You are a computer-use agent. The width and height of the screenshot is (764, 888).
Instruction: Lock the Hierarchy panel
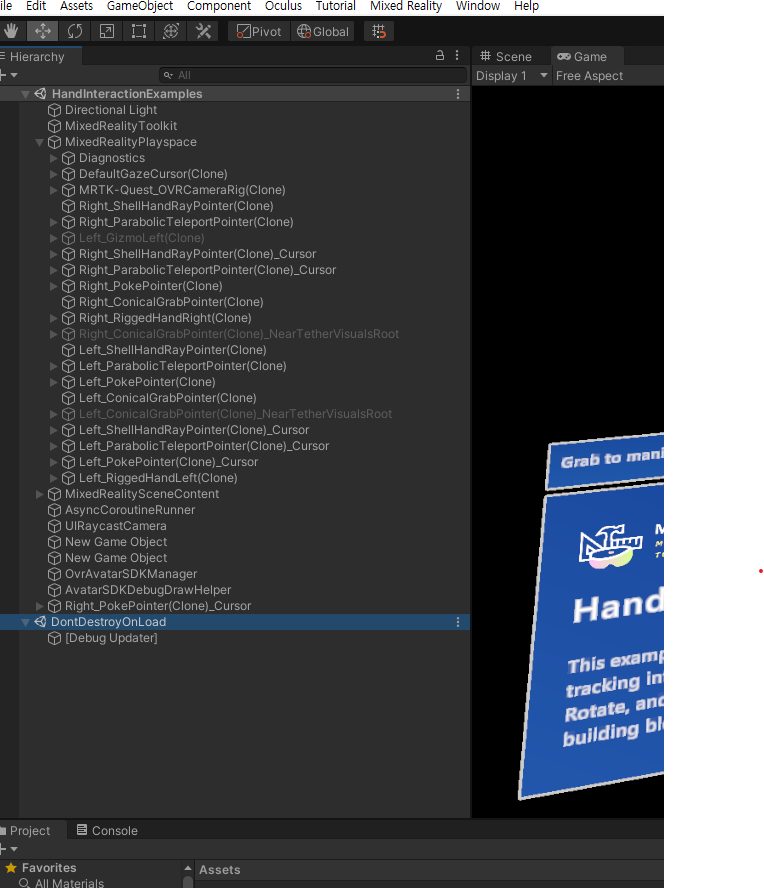point(439,56)
